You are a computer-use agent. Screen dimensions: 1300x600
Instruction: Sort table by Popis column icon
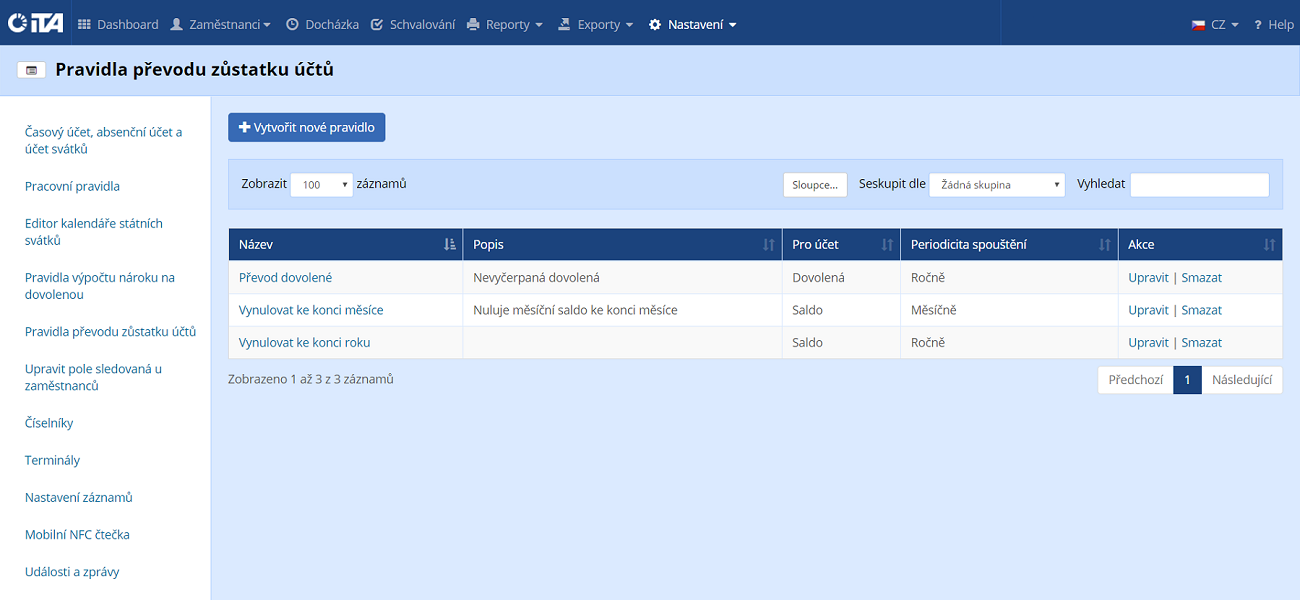(768, 245)
